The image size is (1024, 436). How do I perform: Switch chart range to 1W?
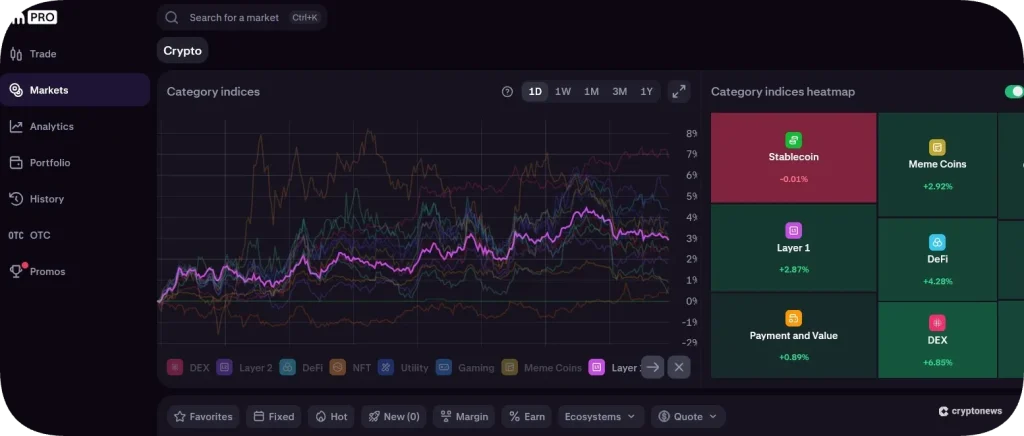563,92
